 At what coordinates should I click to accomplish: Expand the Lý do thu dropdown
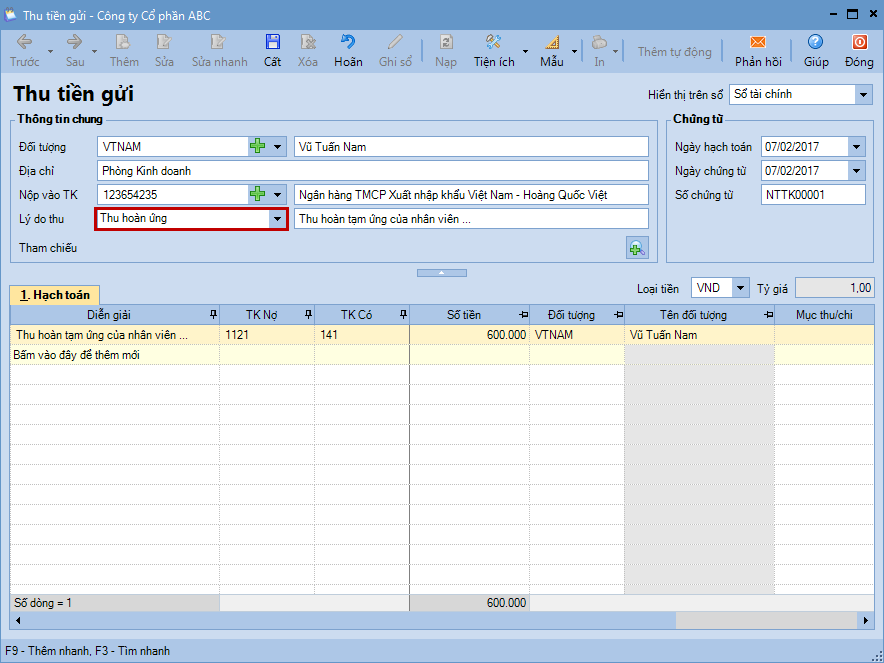[x=277, y=219]
